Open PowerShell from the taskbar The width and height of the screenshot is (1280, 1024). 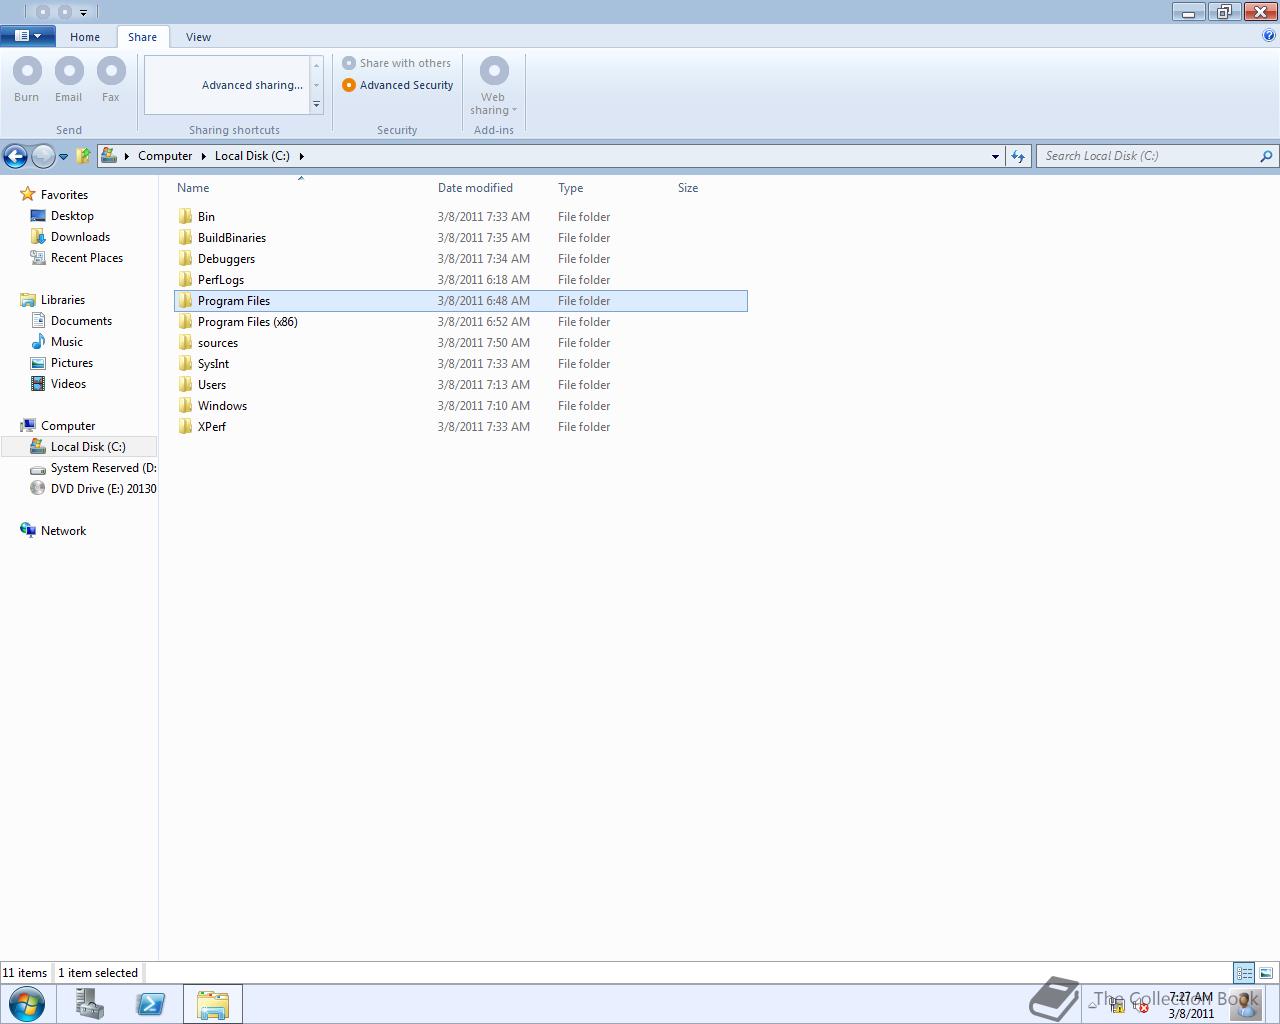pos(150,1004)
